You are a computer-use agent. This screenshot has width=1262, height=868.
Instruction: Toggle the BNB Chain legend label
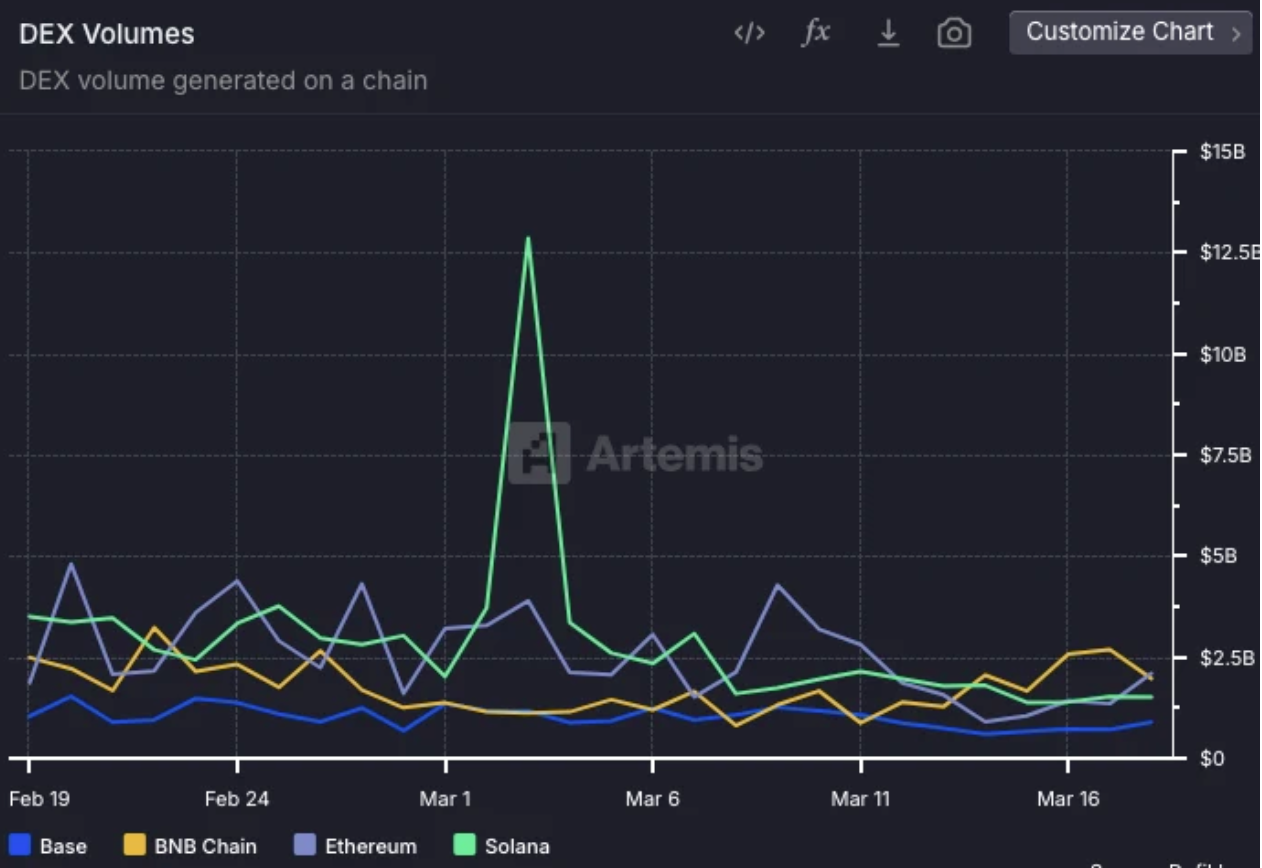click(x=205, y=846)
